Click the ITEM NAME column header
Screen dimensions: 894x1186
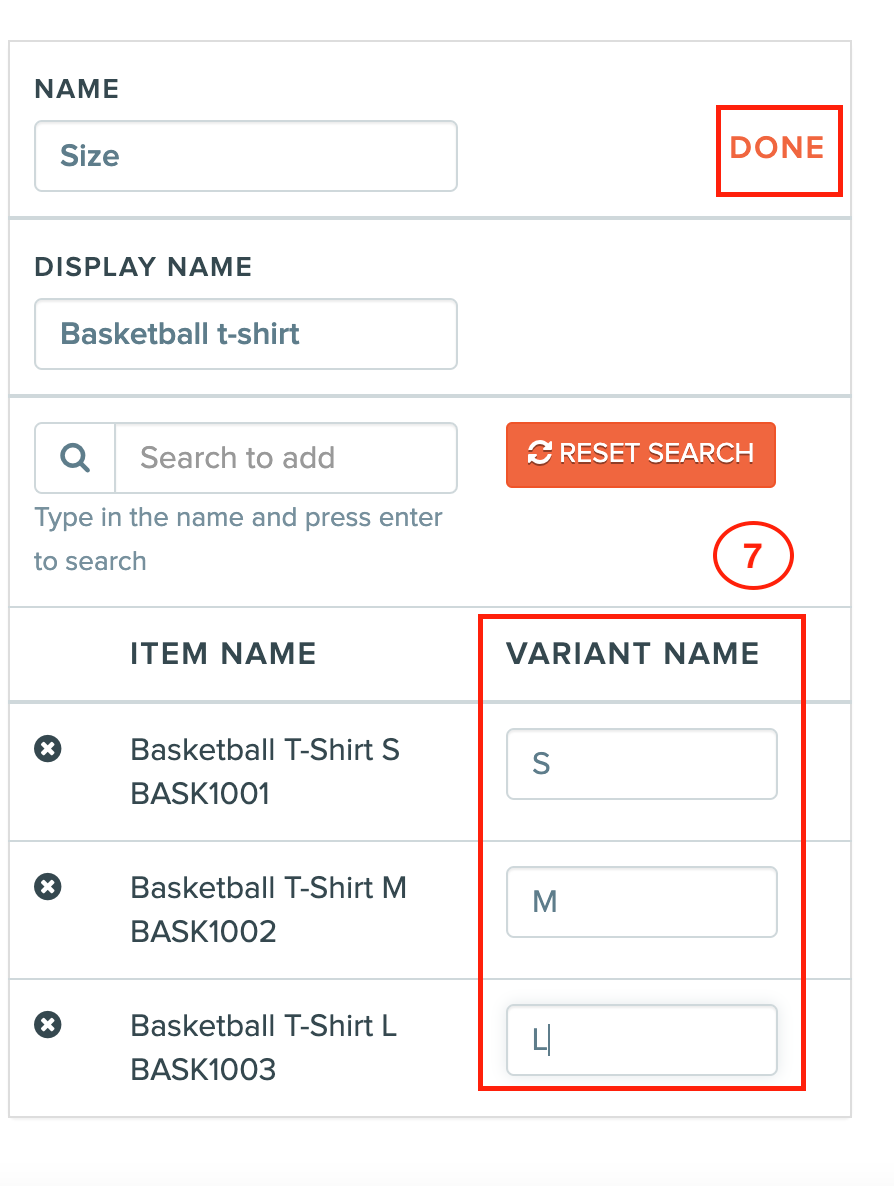pyautogui.click(x=223, y=654)
